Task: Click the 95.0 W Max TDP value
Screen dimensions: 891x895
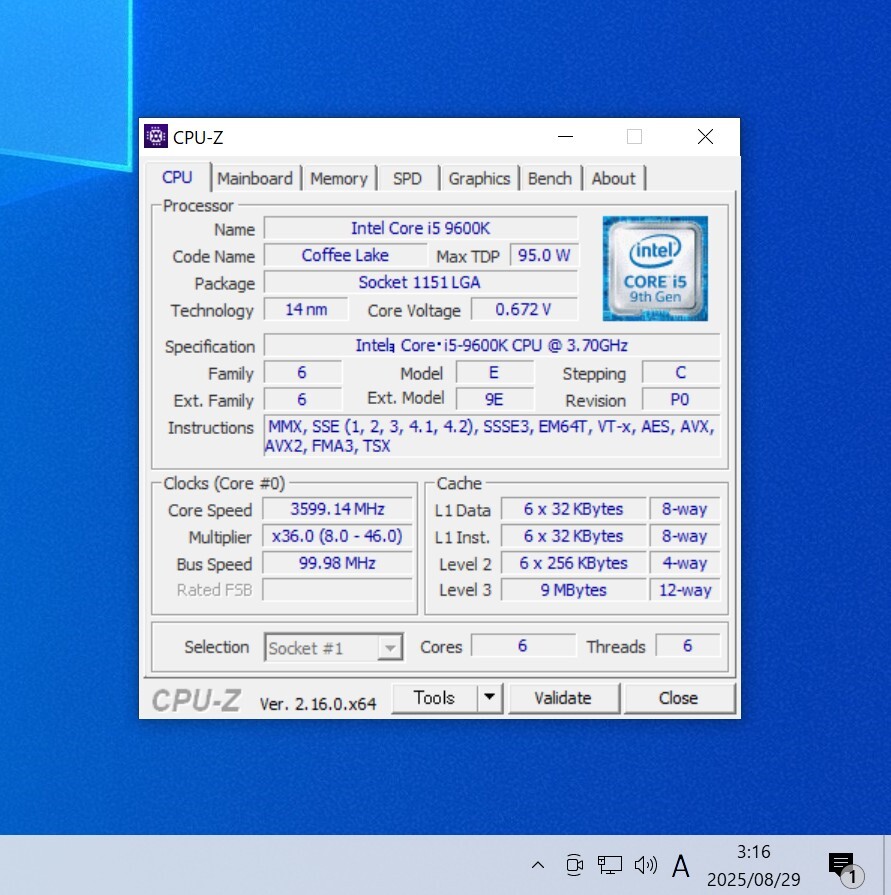Action: (x=544, y=255)
